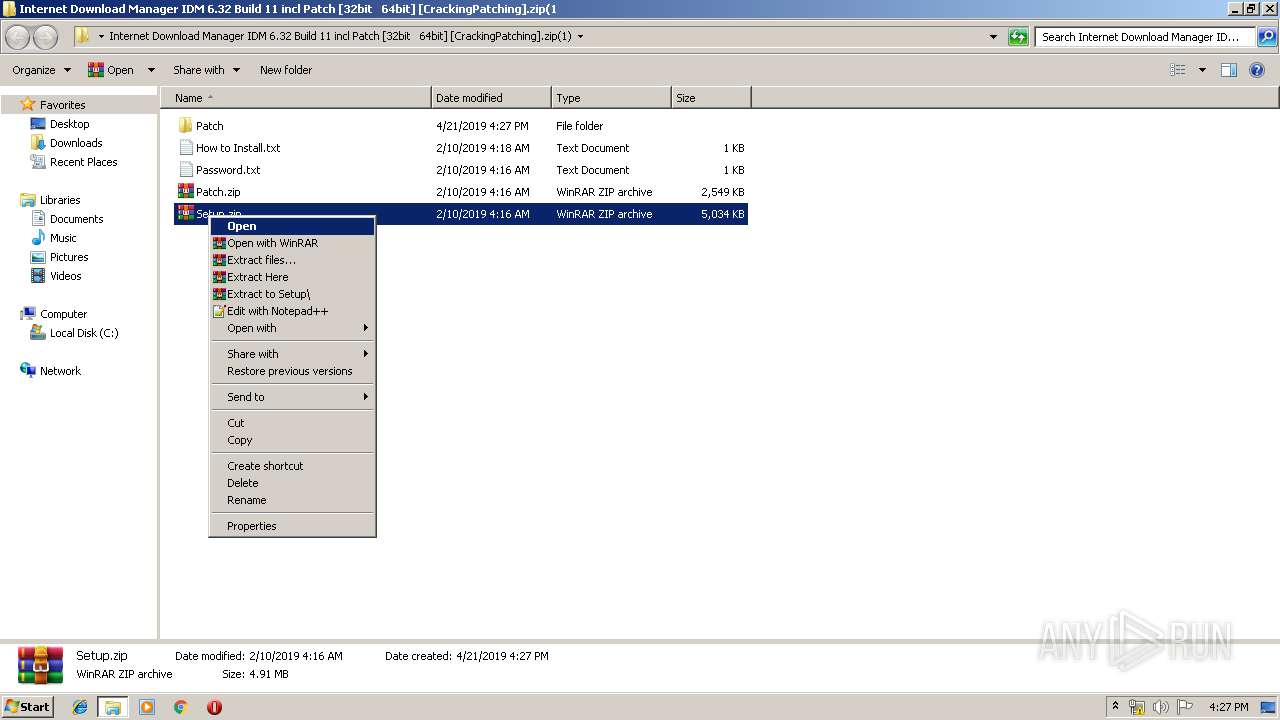Choose Copy in the context menu
This screenshot has width=1280, height=720.
click(292, 440)
